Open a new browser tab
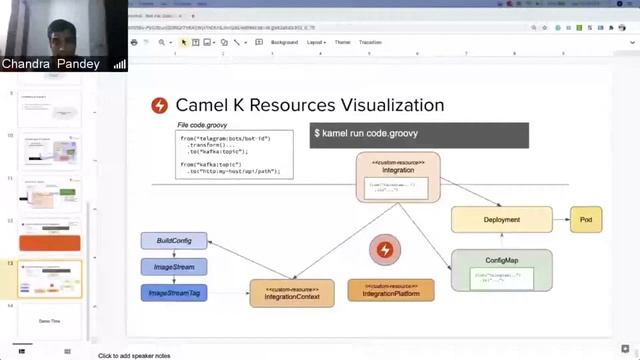The width and height of the screenshot is (640, 360). 193,16
